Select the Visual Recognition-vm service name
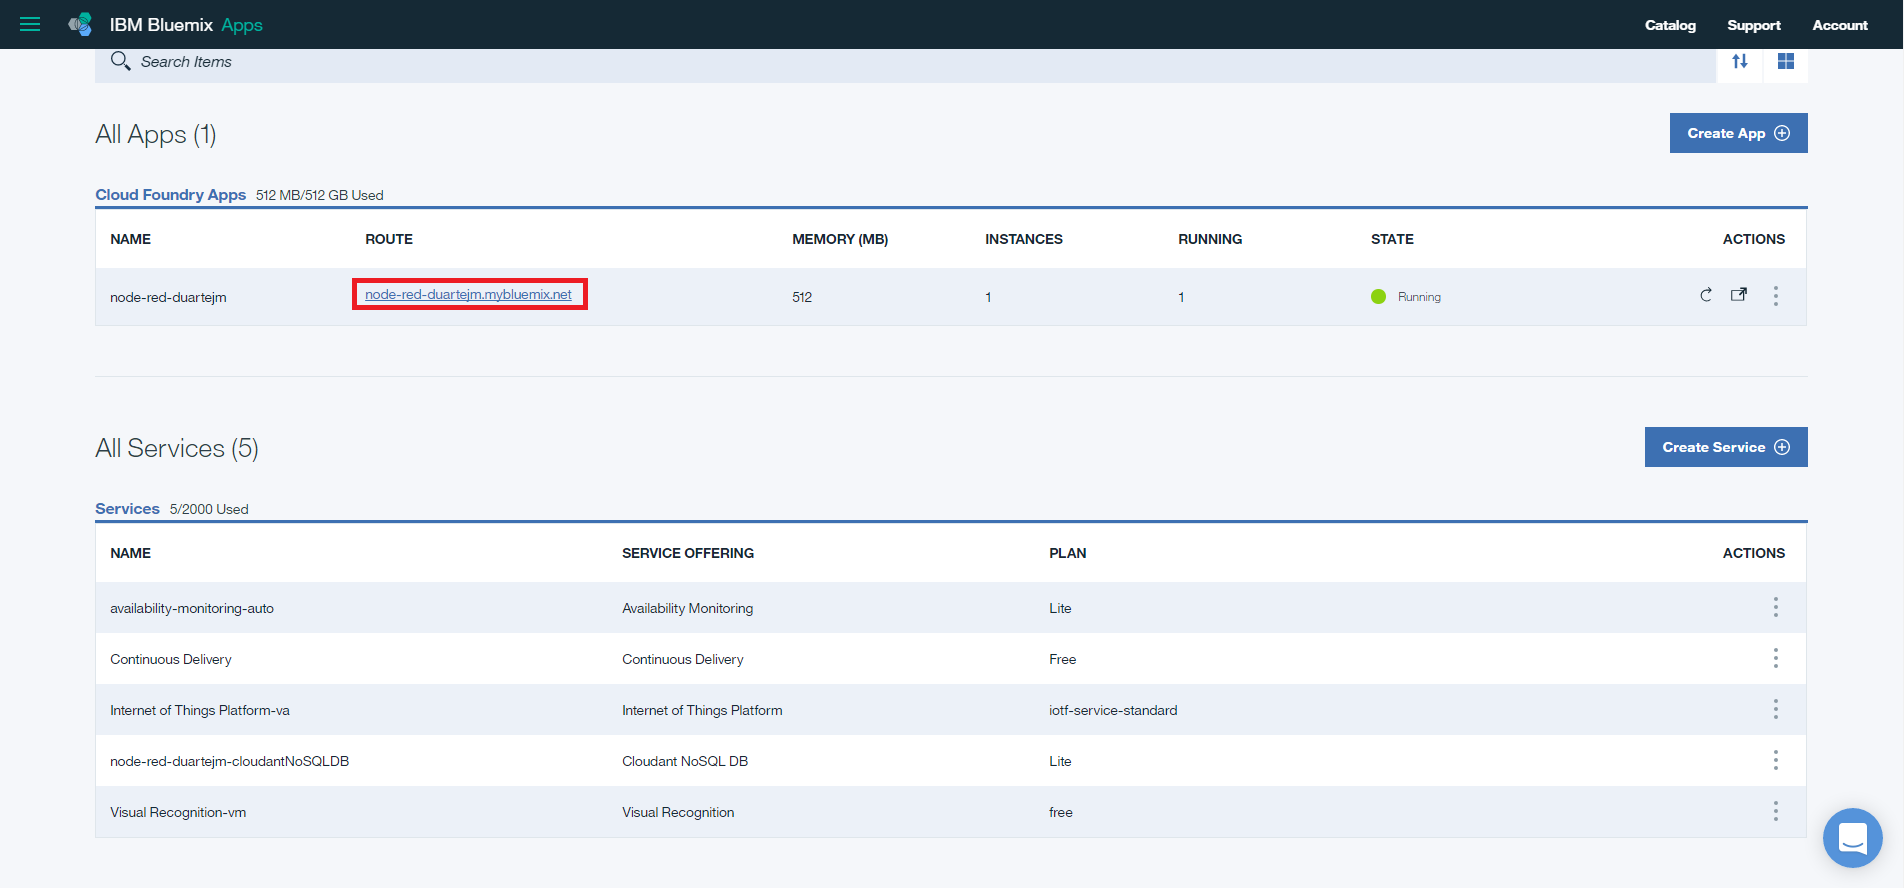The image size is (1904, 888). click(178, 812)
